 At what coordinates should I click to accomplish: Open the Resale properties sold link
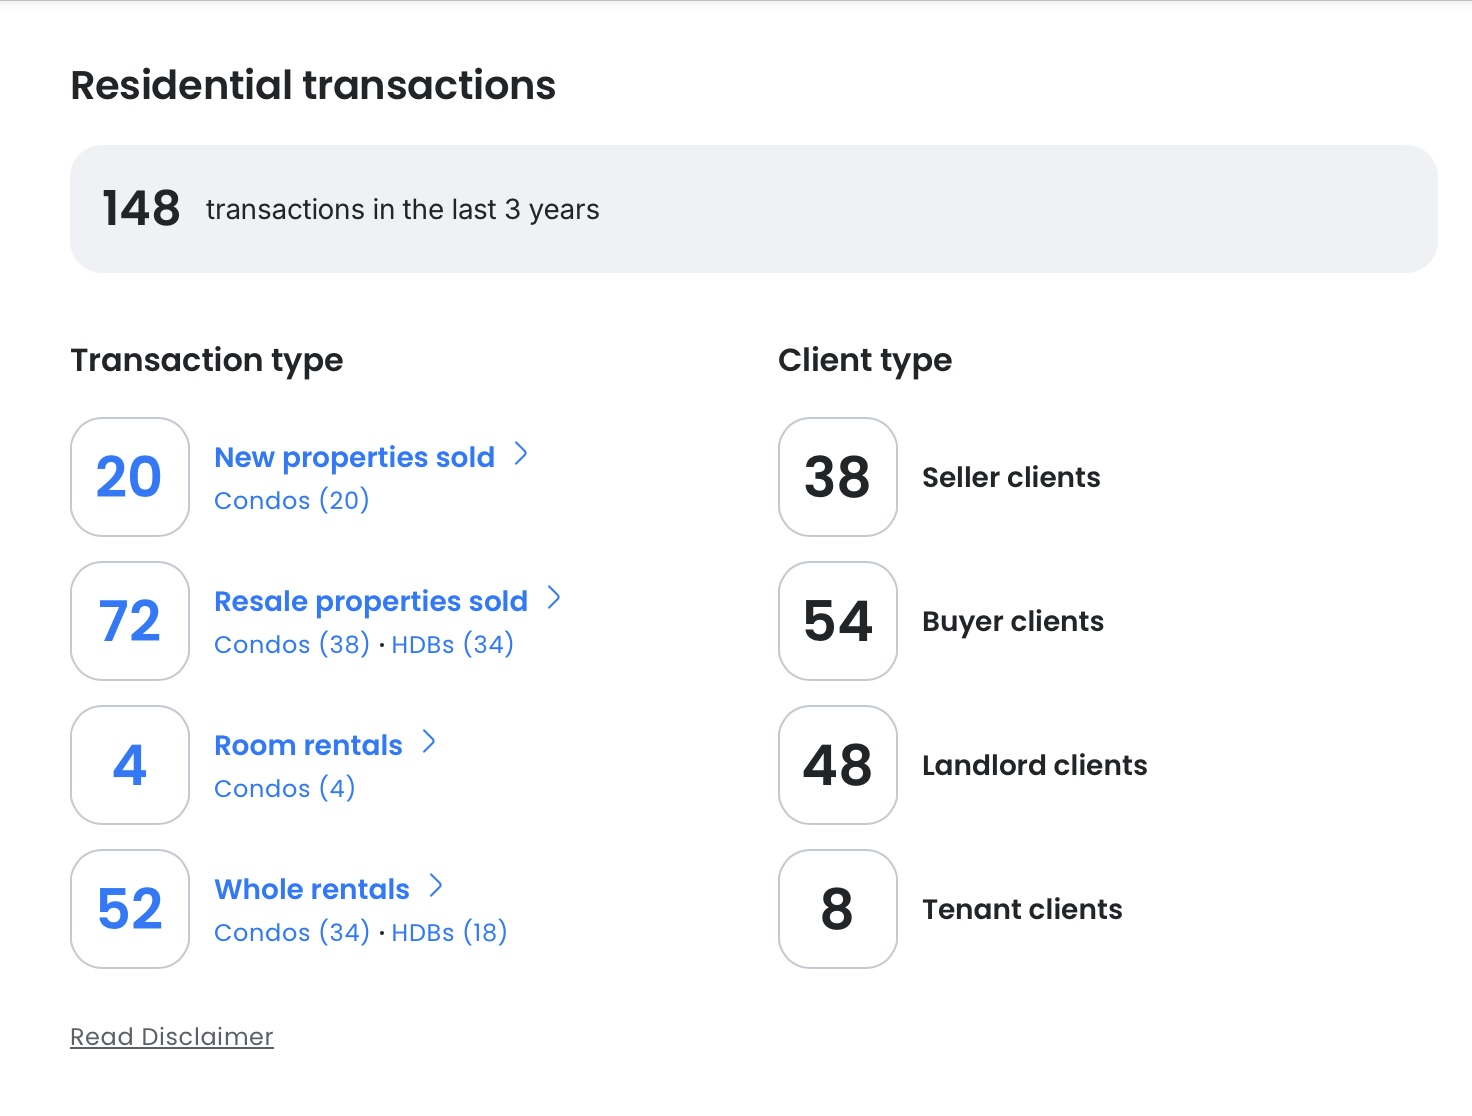371,602
